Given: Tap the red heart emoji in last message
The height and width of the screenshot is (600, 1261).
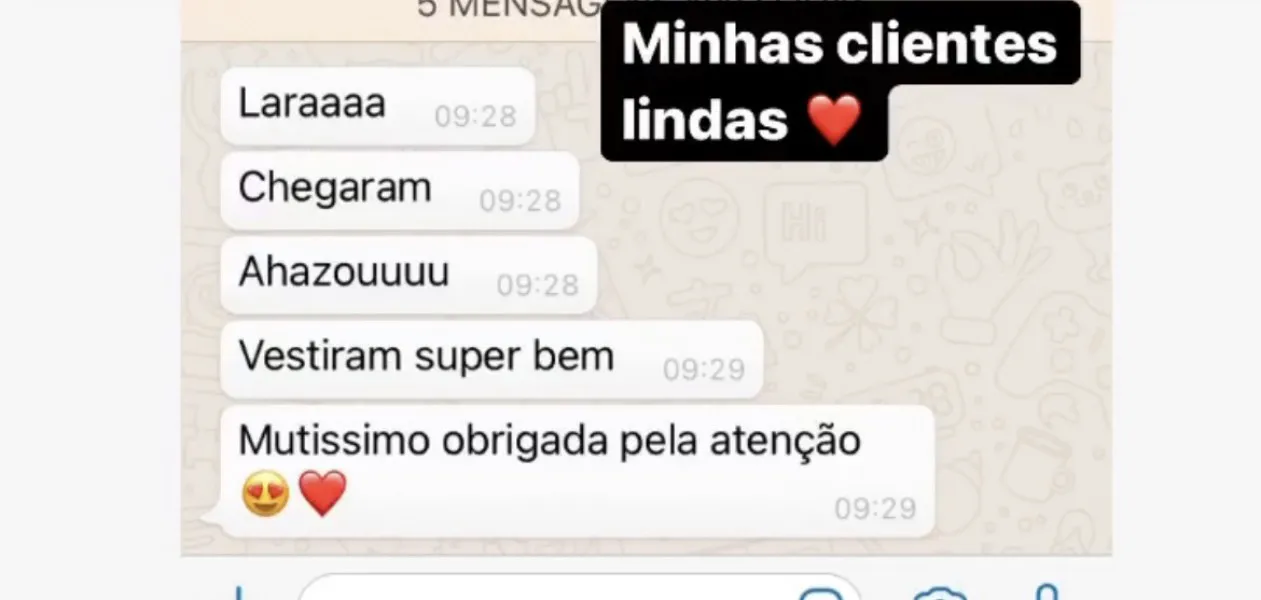Looking at the screenshot, I should click(322, 494).
